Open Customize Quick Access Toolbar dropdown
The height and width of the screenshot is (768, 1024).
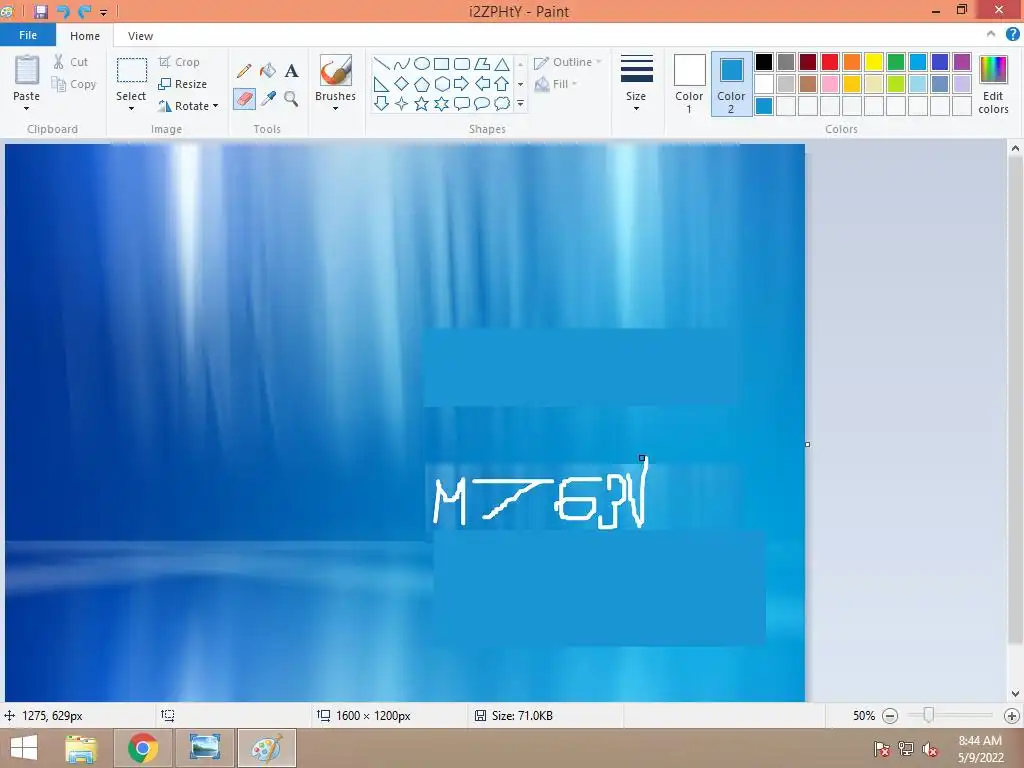click(103, 12)
